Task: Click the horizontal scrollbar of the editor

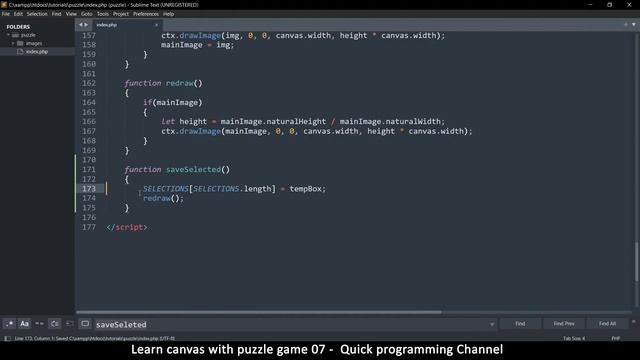Action: [259, 312]
